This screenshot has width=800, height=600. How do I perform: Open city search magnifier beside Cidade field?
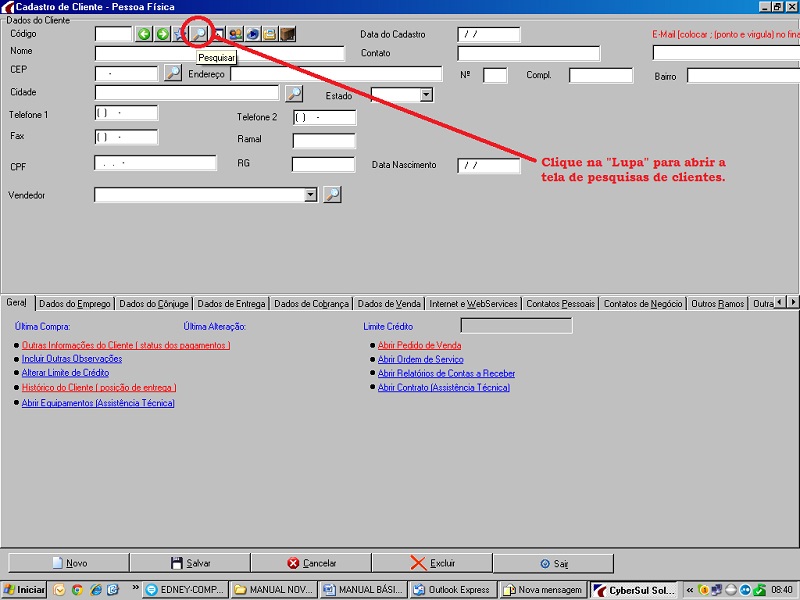pyautogui.click(x=294, y=93)
